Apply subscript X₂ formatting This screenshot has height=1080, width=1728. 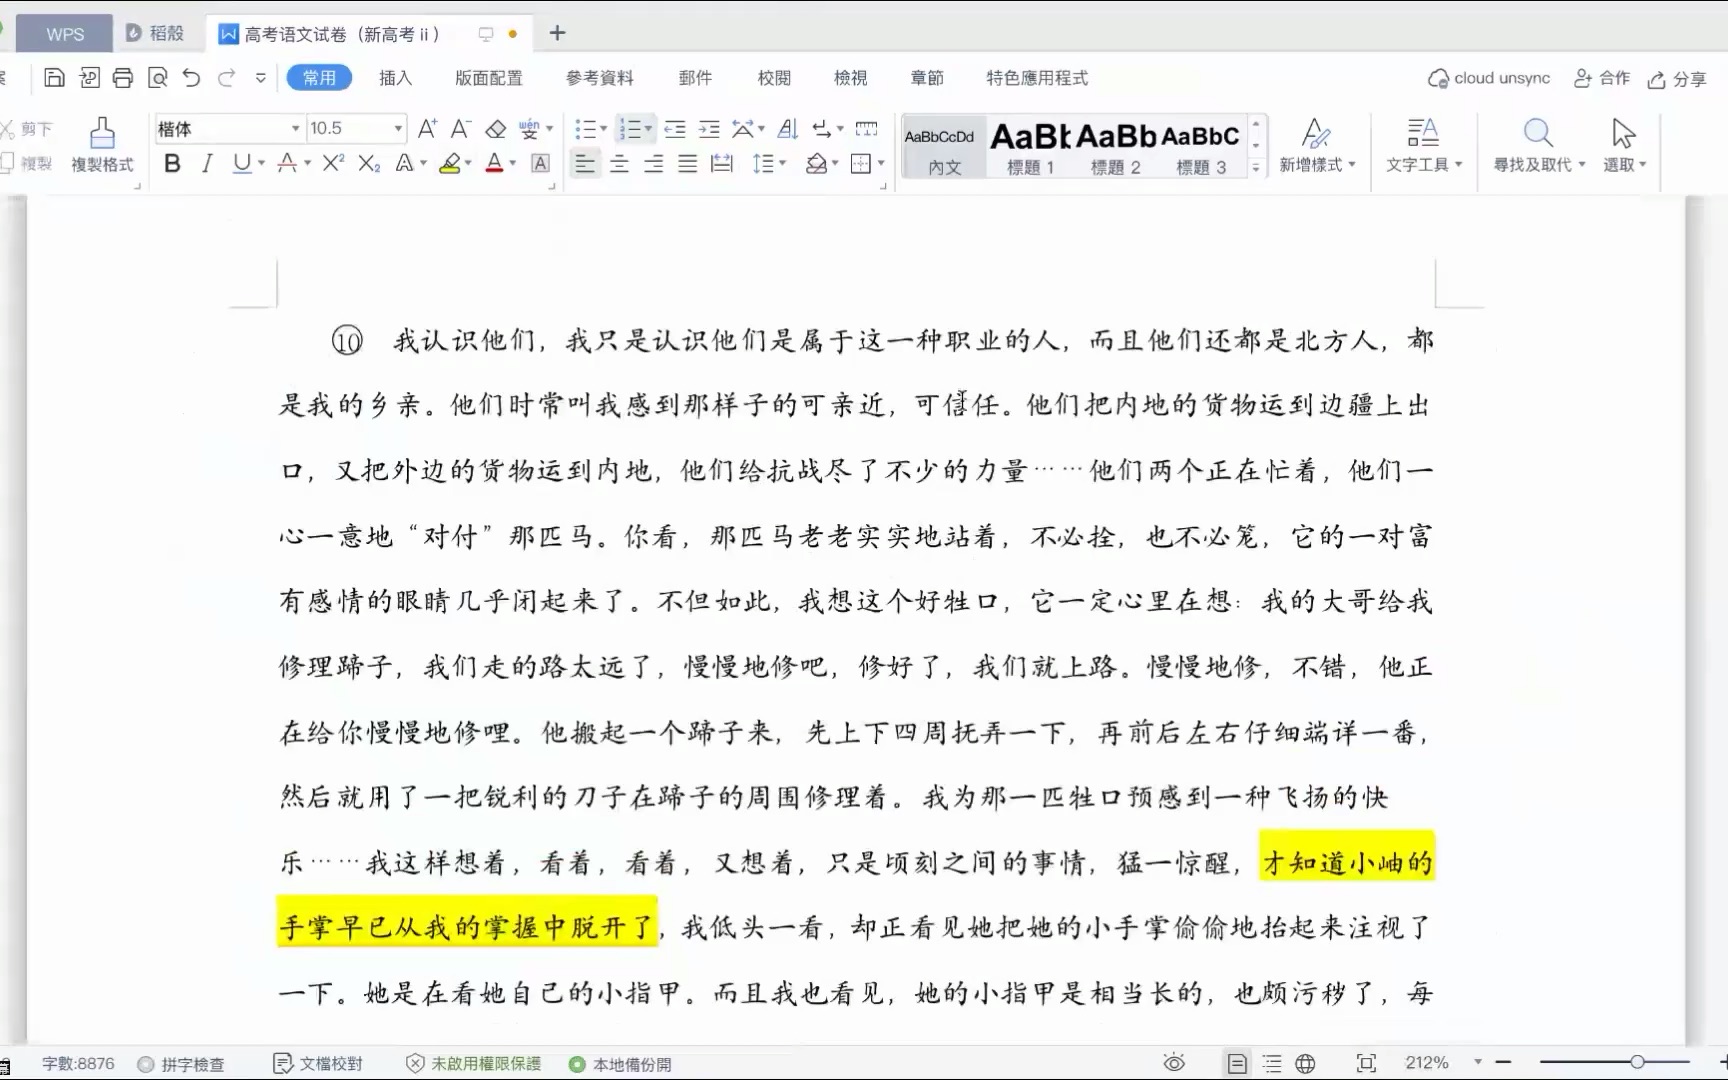point(369,163)
